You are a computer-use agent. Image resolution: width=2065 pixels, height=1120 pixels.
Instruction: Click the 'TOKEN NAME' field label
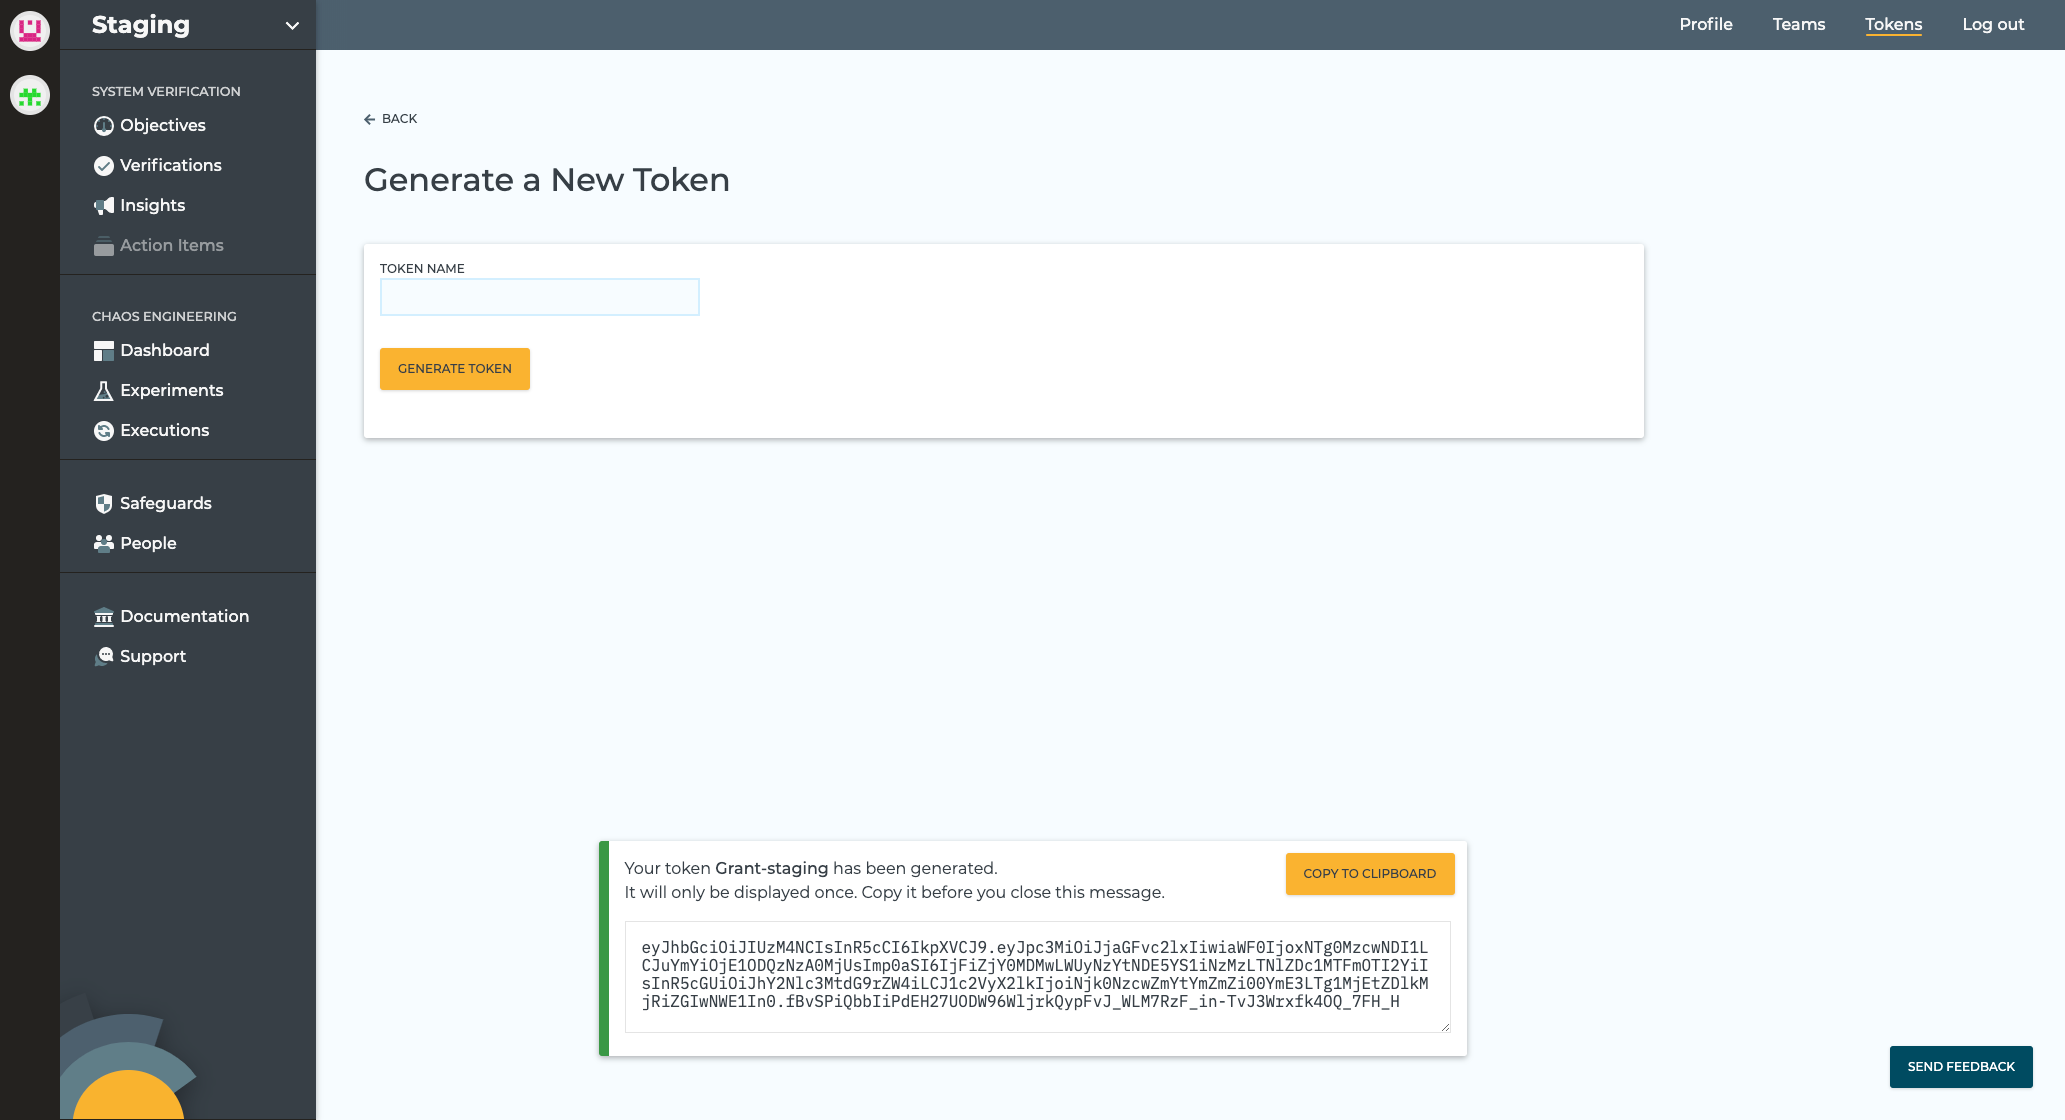[422, 268]
